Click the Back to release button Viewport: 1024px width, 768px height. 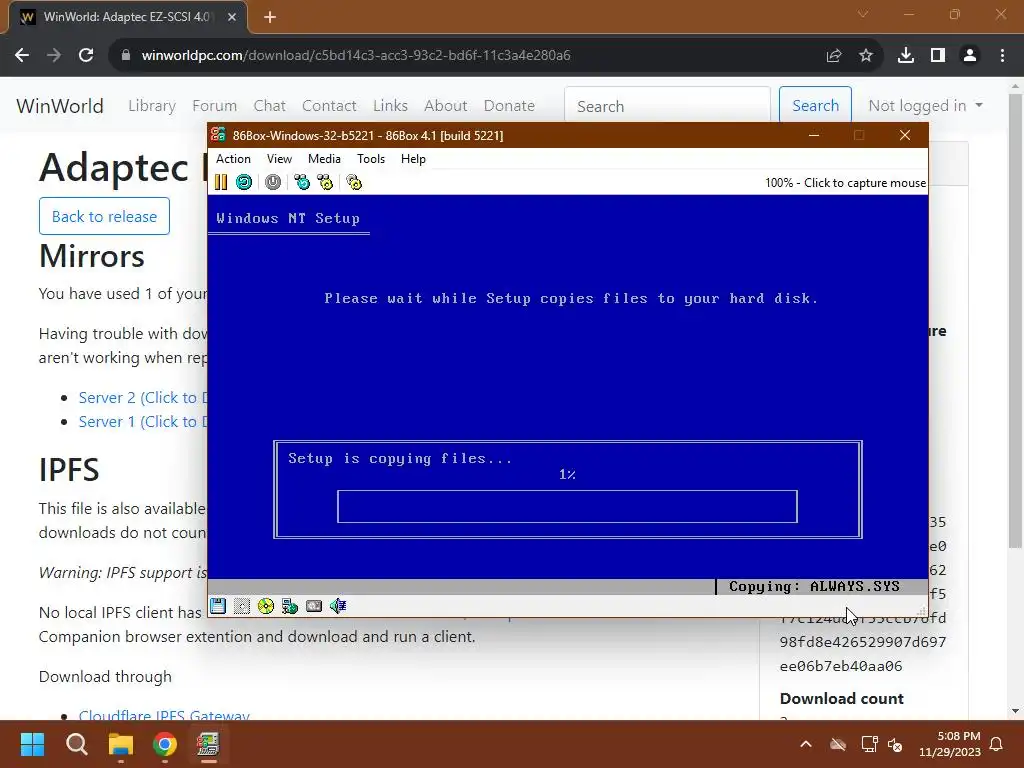[104, 216]
